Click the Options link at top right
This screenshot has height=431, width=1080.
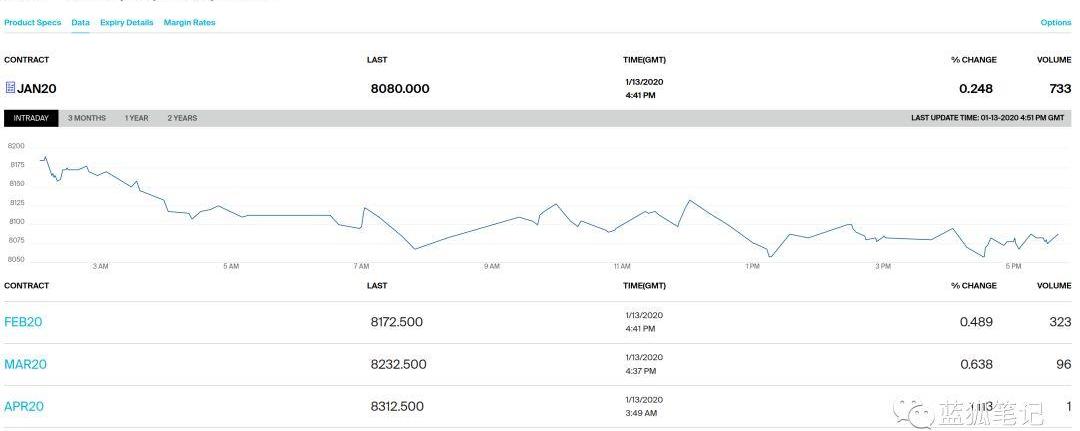(1055, 22)
